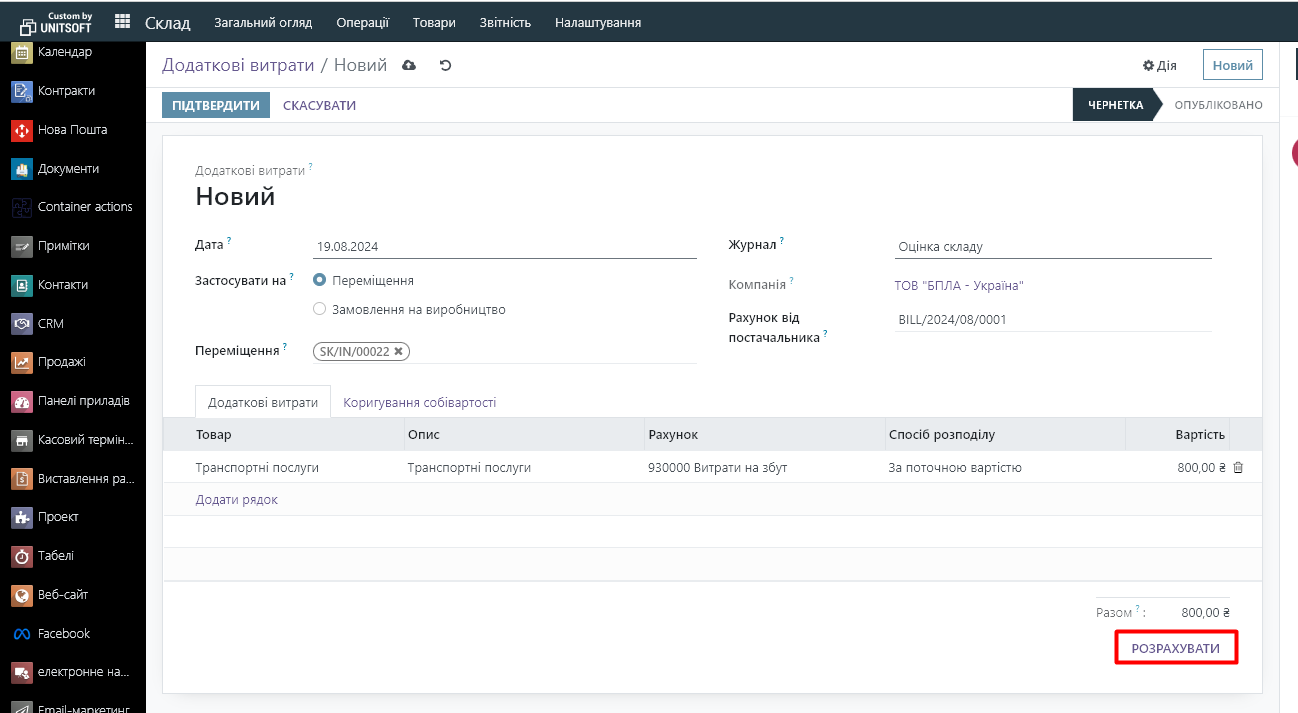This screenshot has width=1298, height=713.
Task: Click the Дата input field
Action: pyautogui.click(x=504, y=247)
